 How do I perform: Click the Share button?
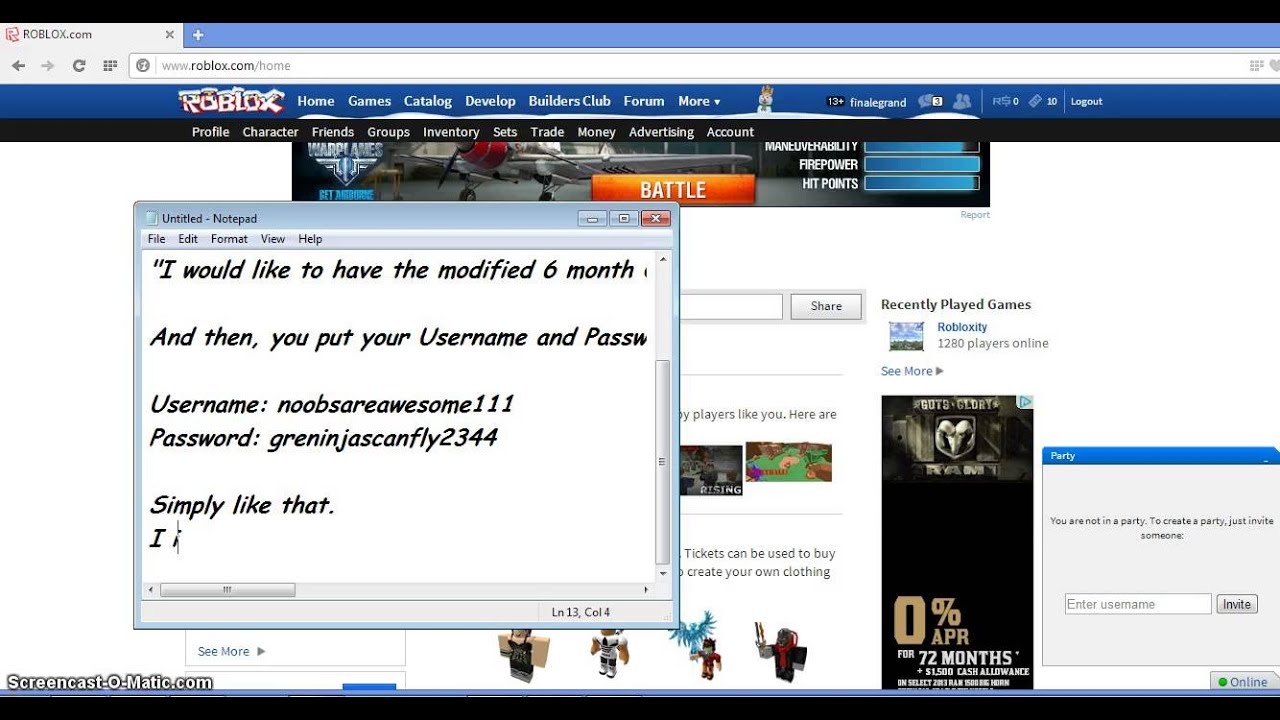[x=826, y=306]
